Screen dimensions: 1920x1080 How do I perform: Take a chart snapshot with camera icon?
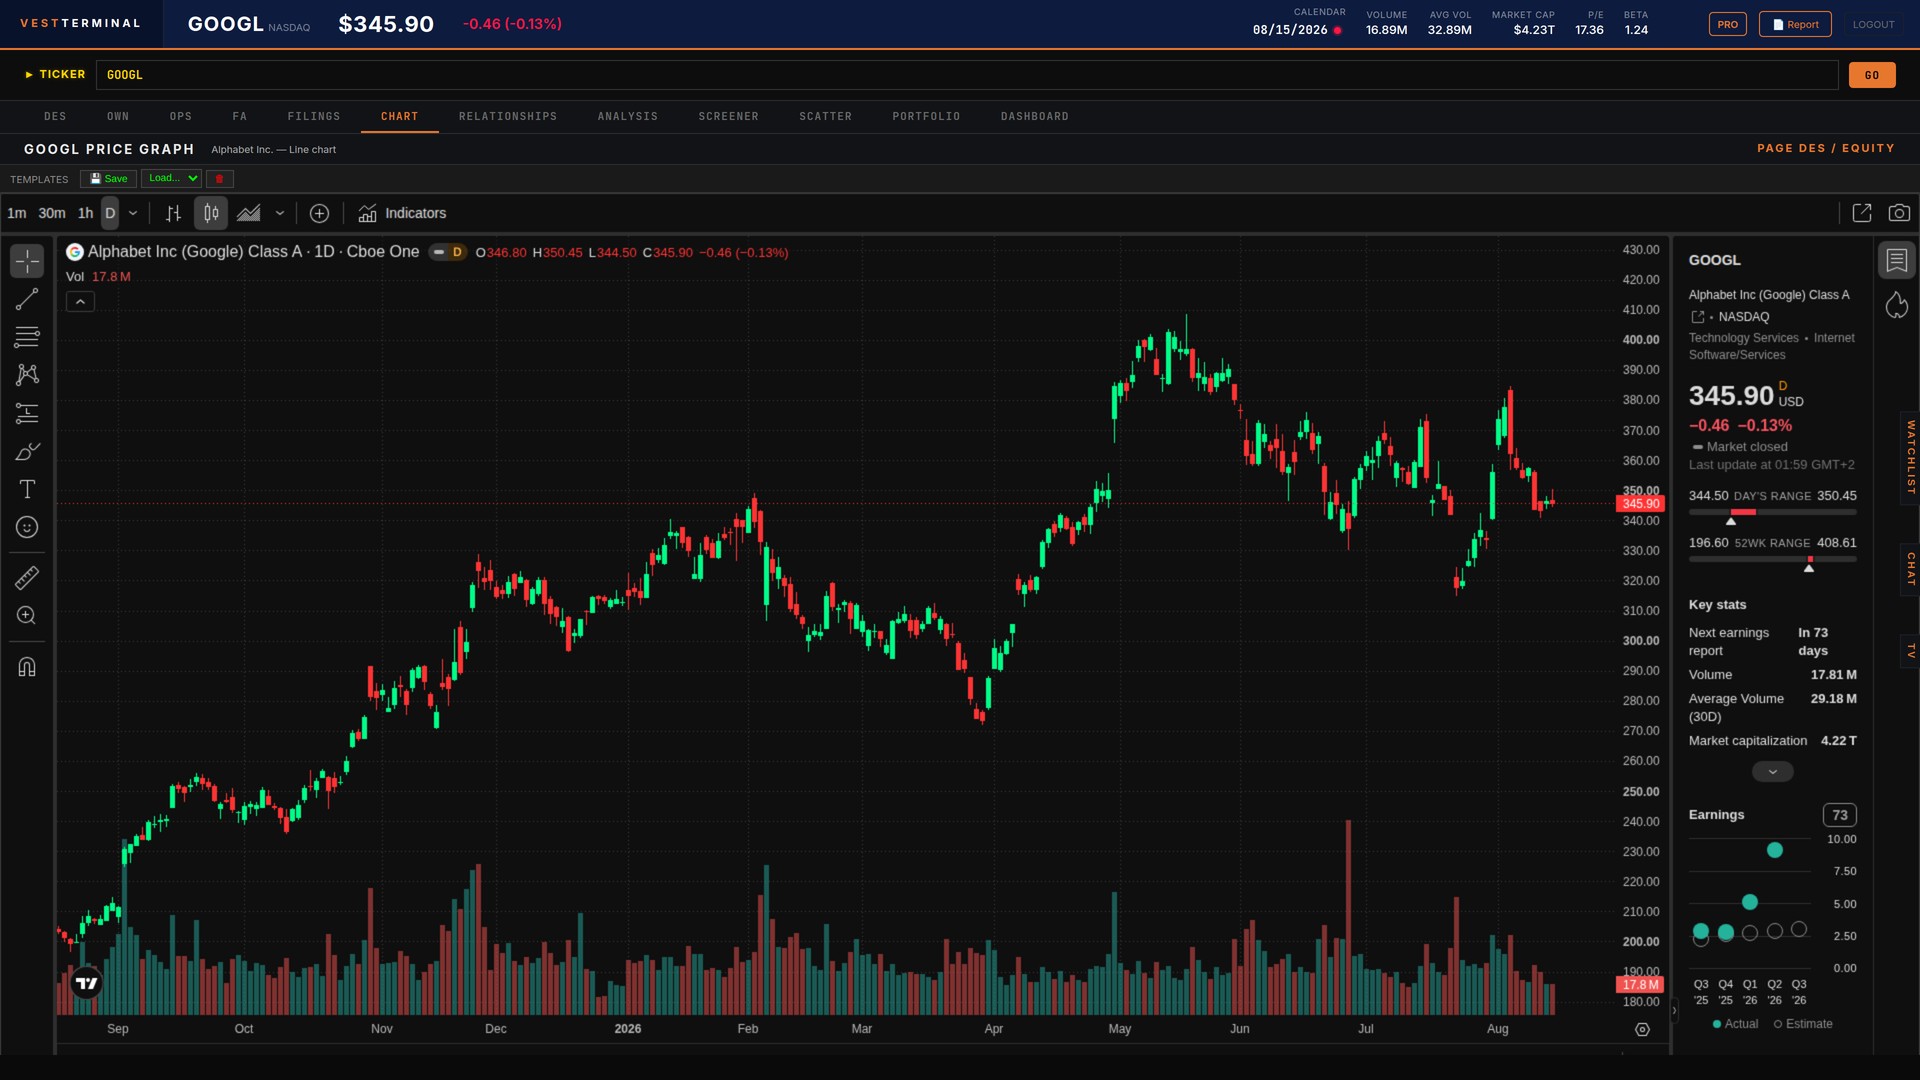[1899, 213]
